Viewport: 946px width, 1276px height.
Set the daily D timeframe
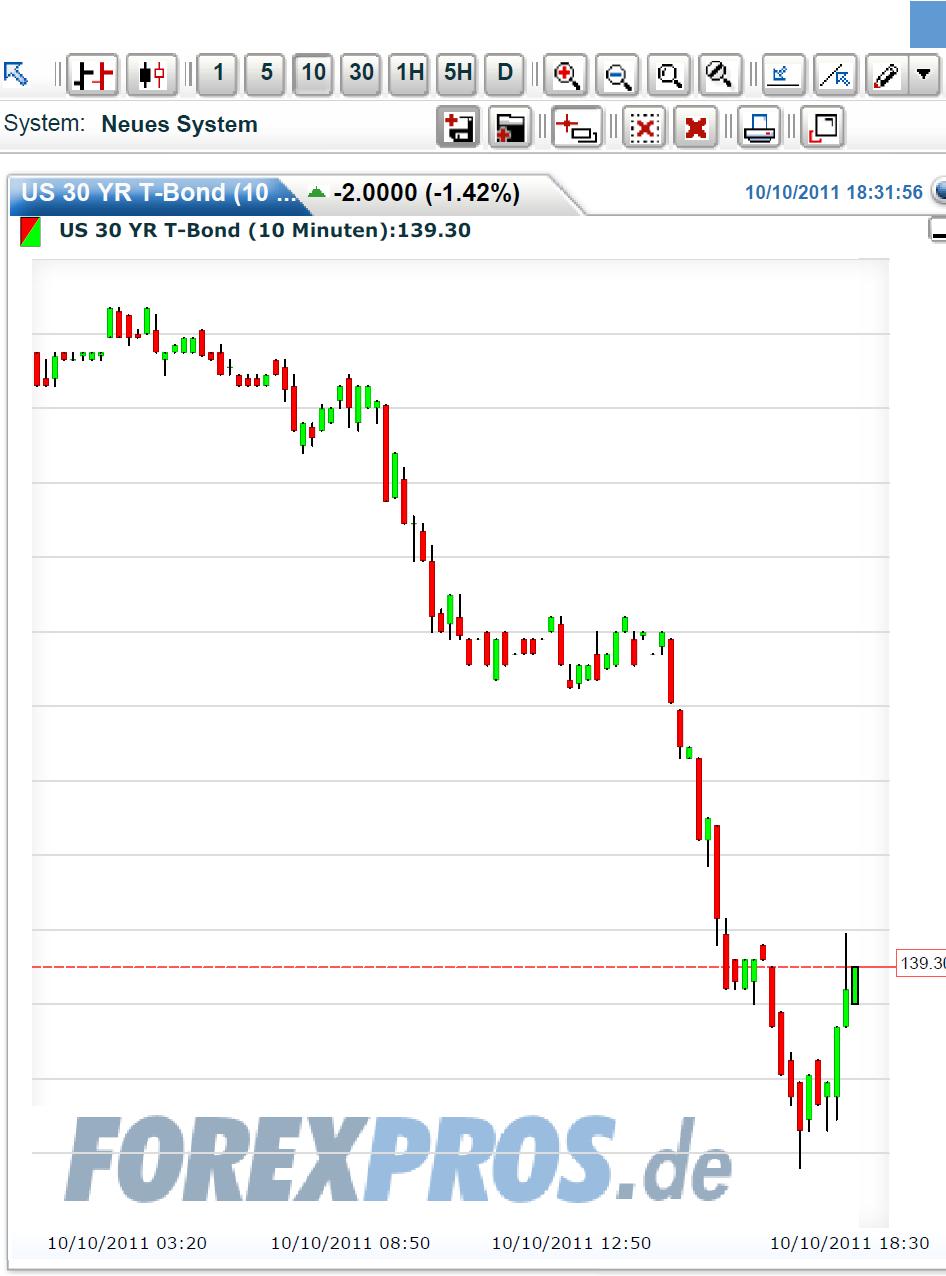505,74
